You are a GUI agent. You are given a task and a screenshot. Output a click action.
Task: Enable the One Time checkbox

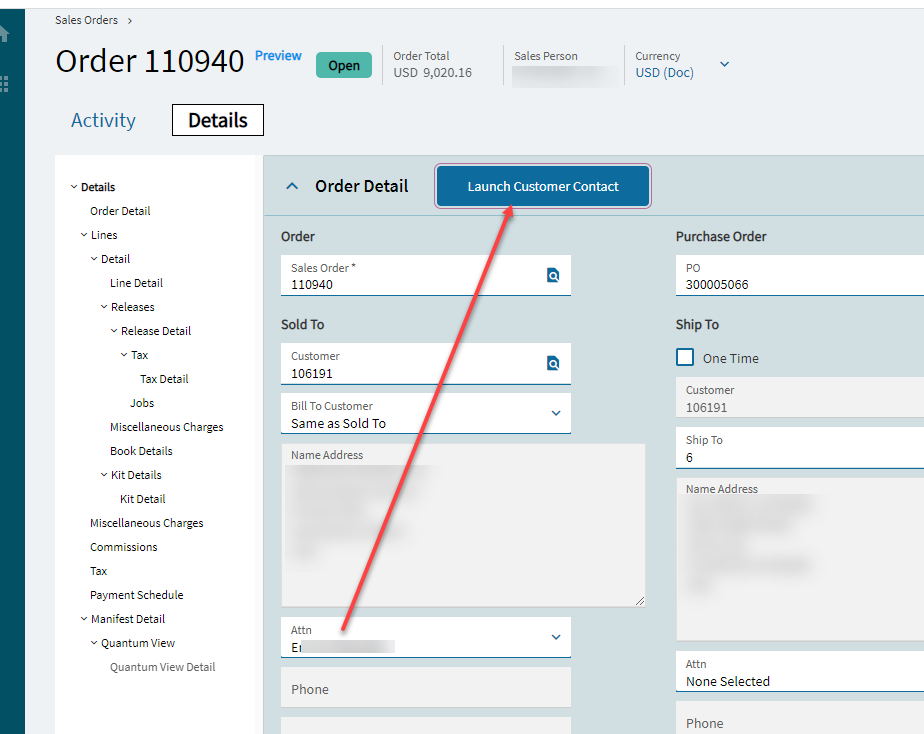685,357
